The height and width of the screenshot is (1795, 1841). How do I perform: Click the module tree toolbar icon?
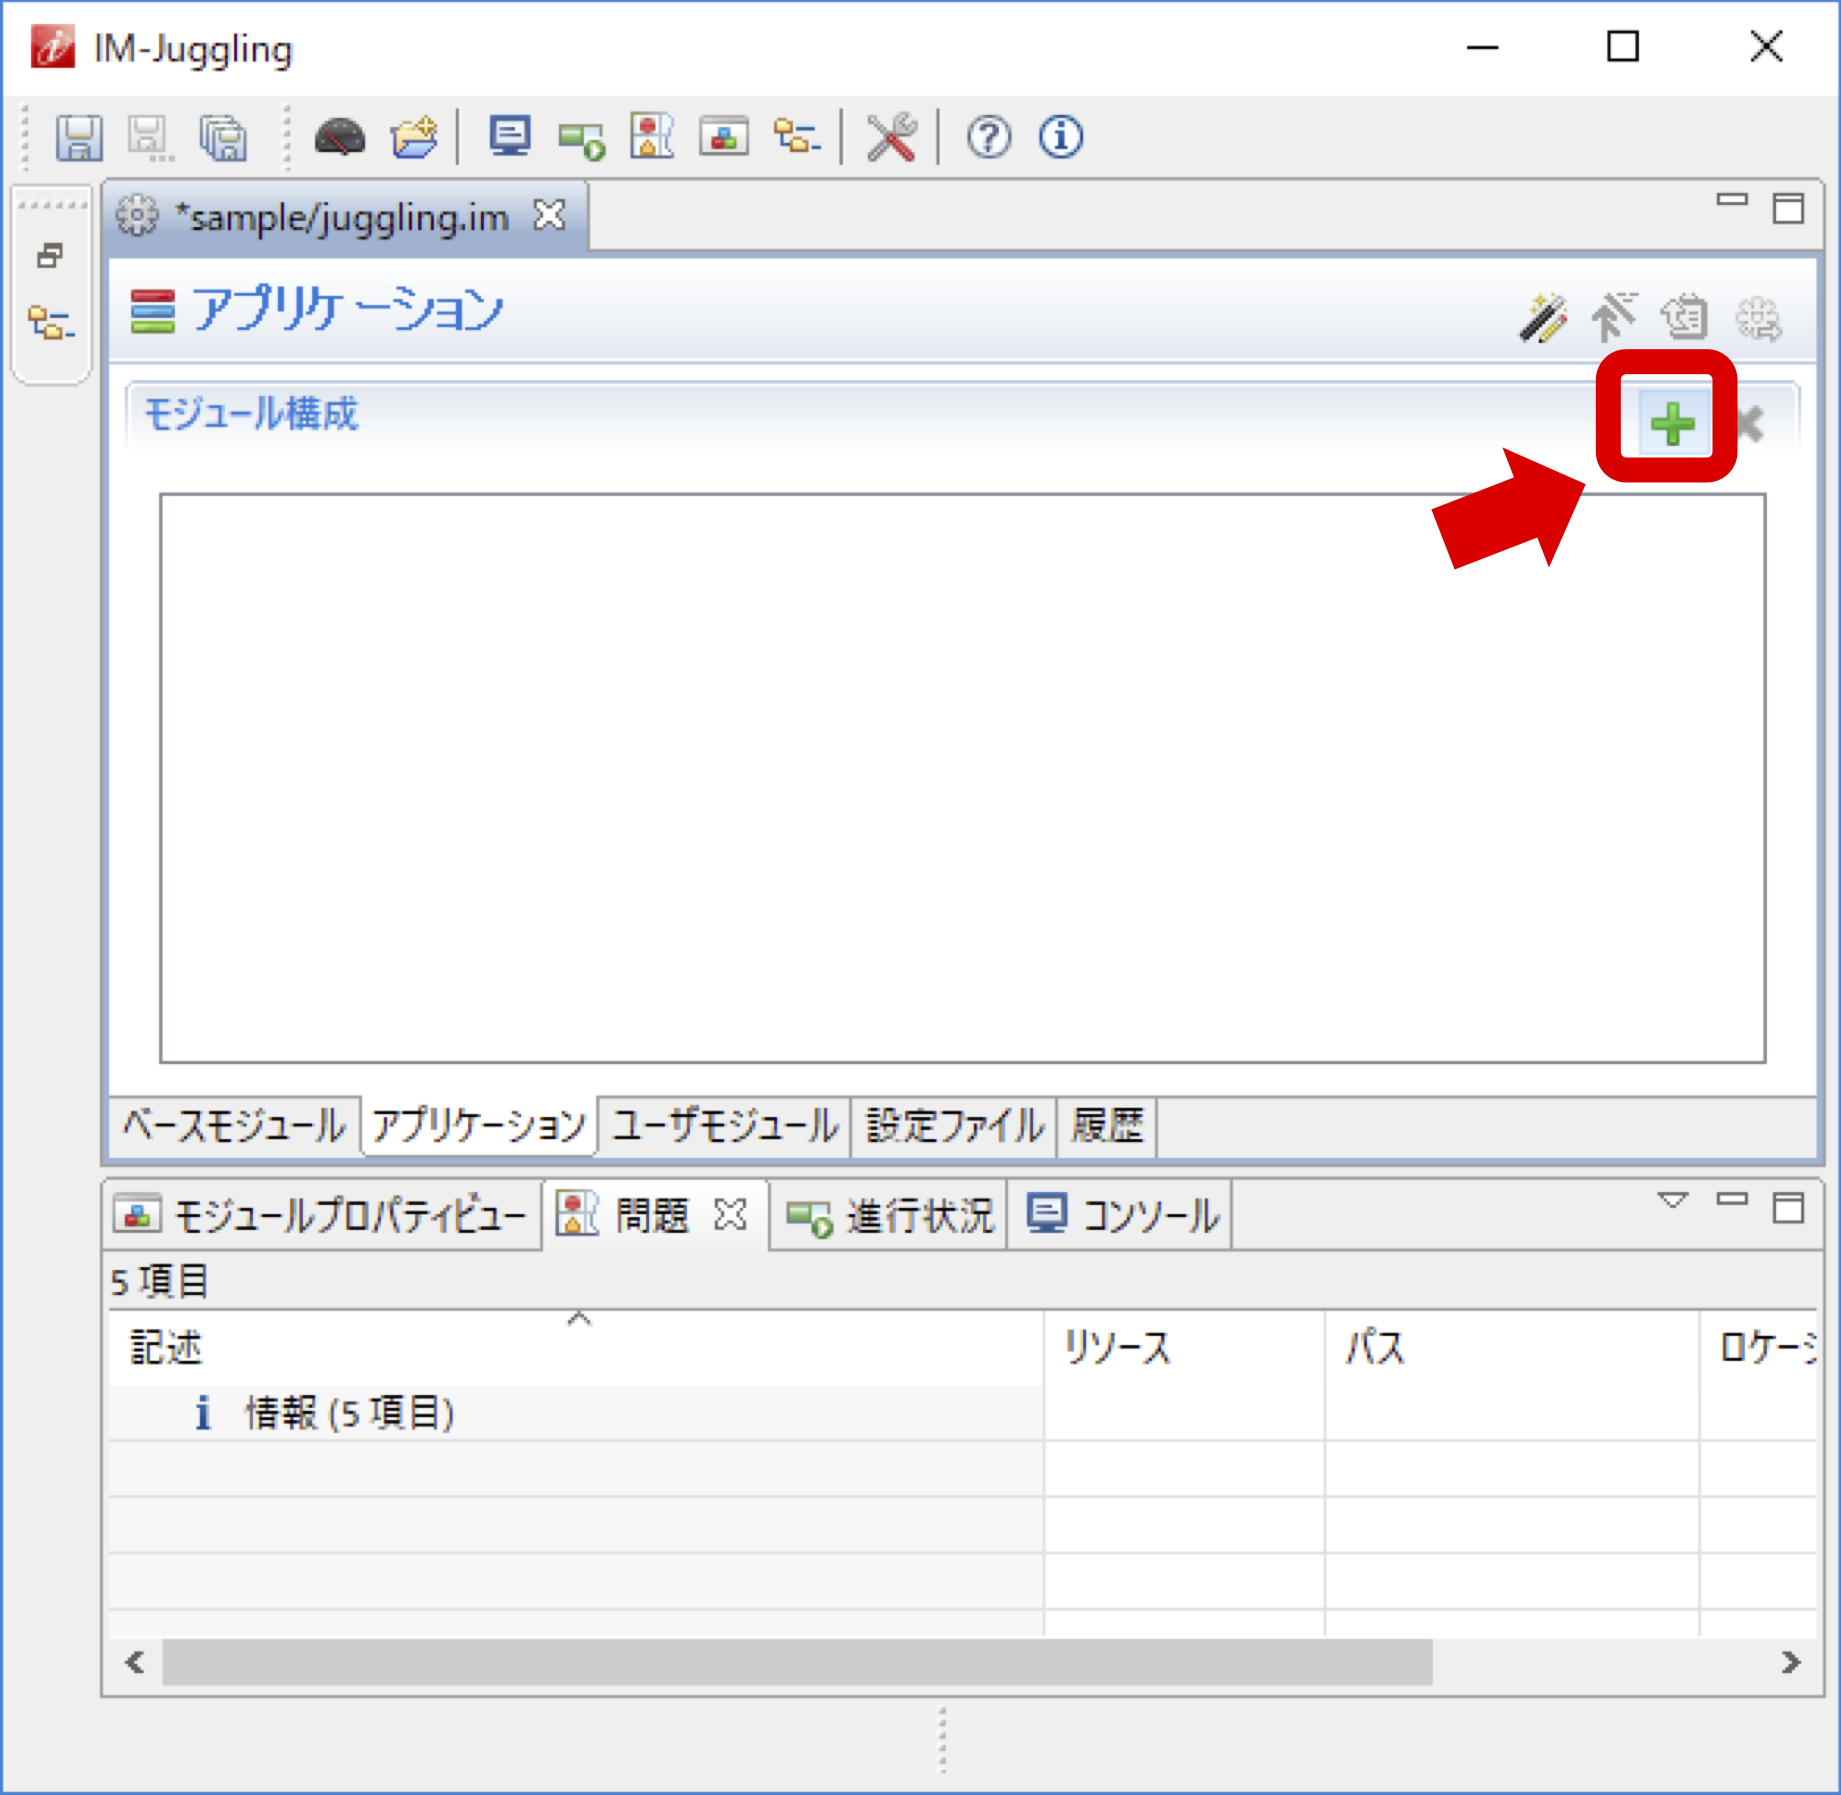tap(797, 137)
